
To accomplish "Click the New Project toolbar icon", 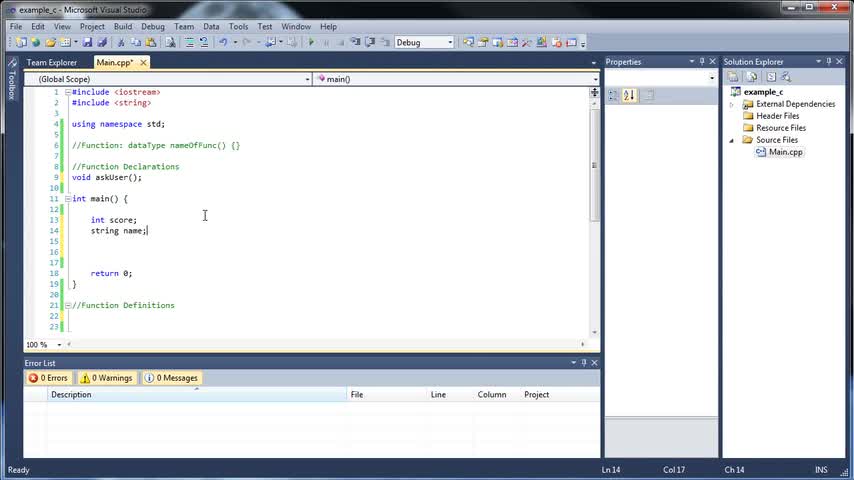I will click(21, 42).
